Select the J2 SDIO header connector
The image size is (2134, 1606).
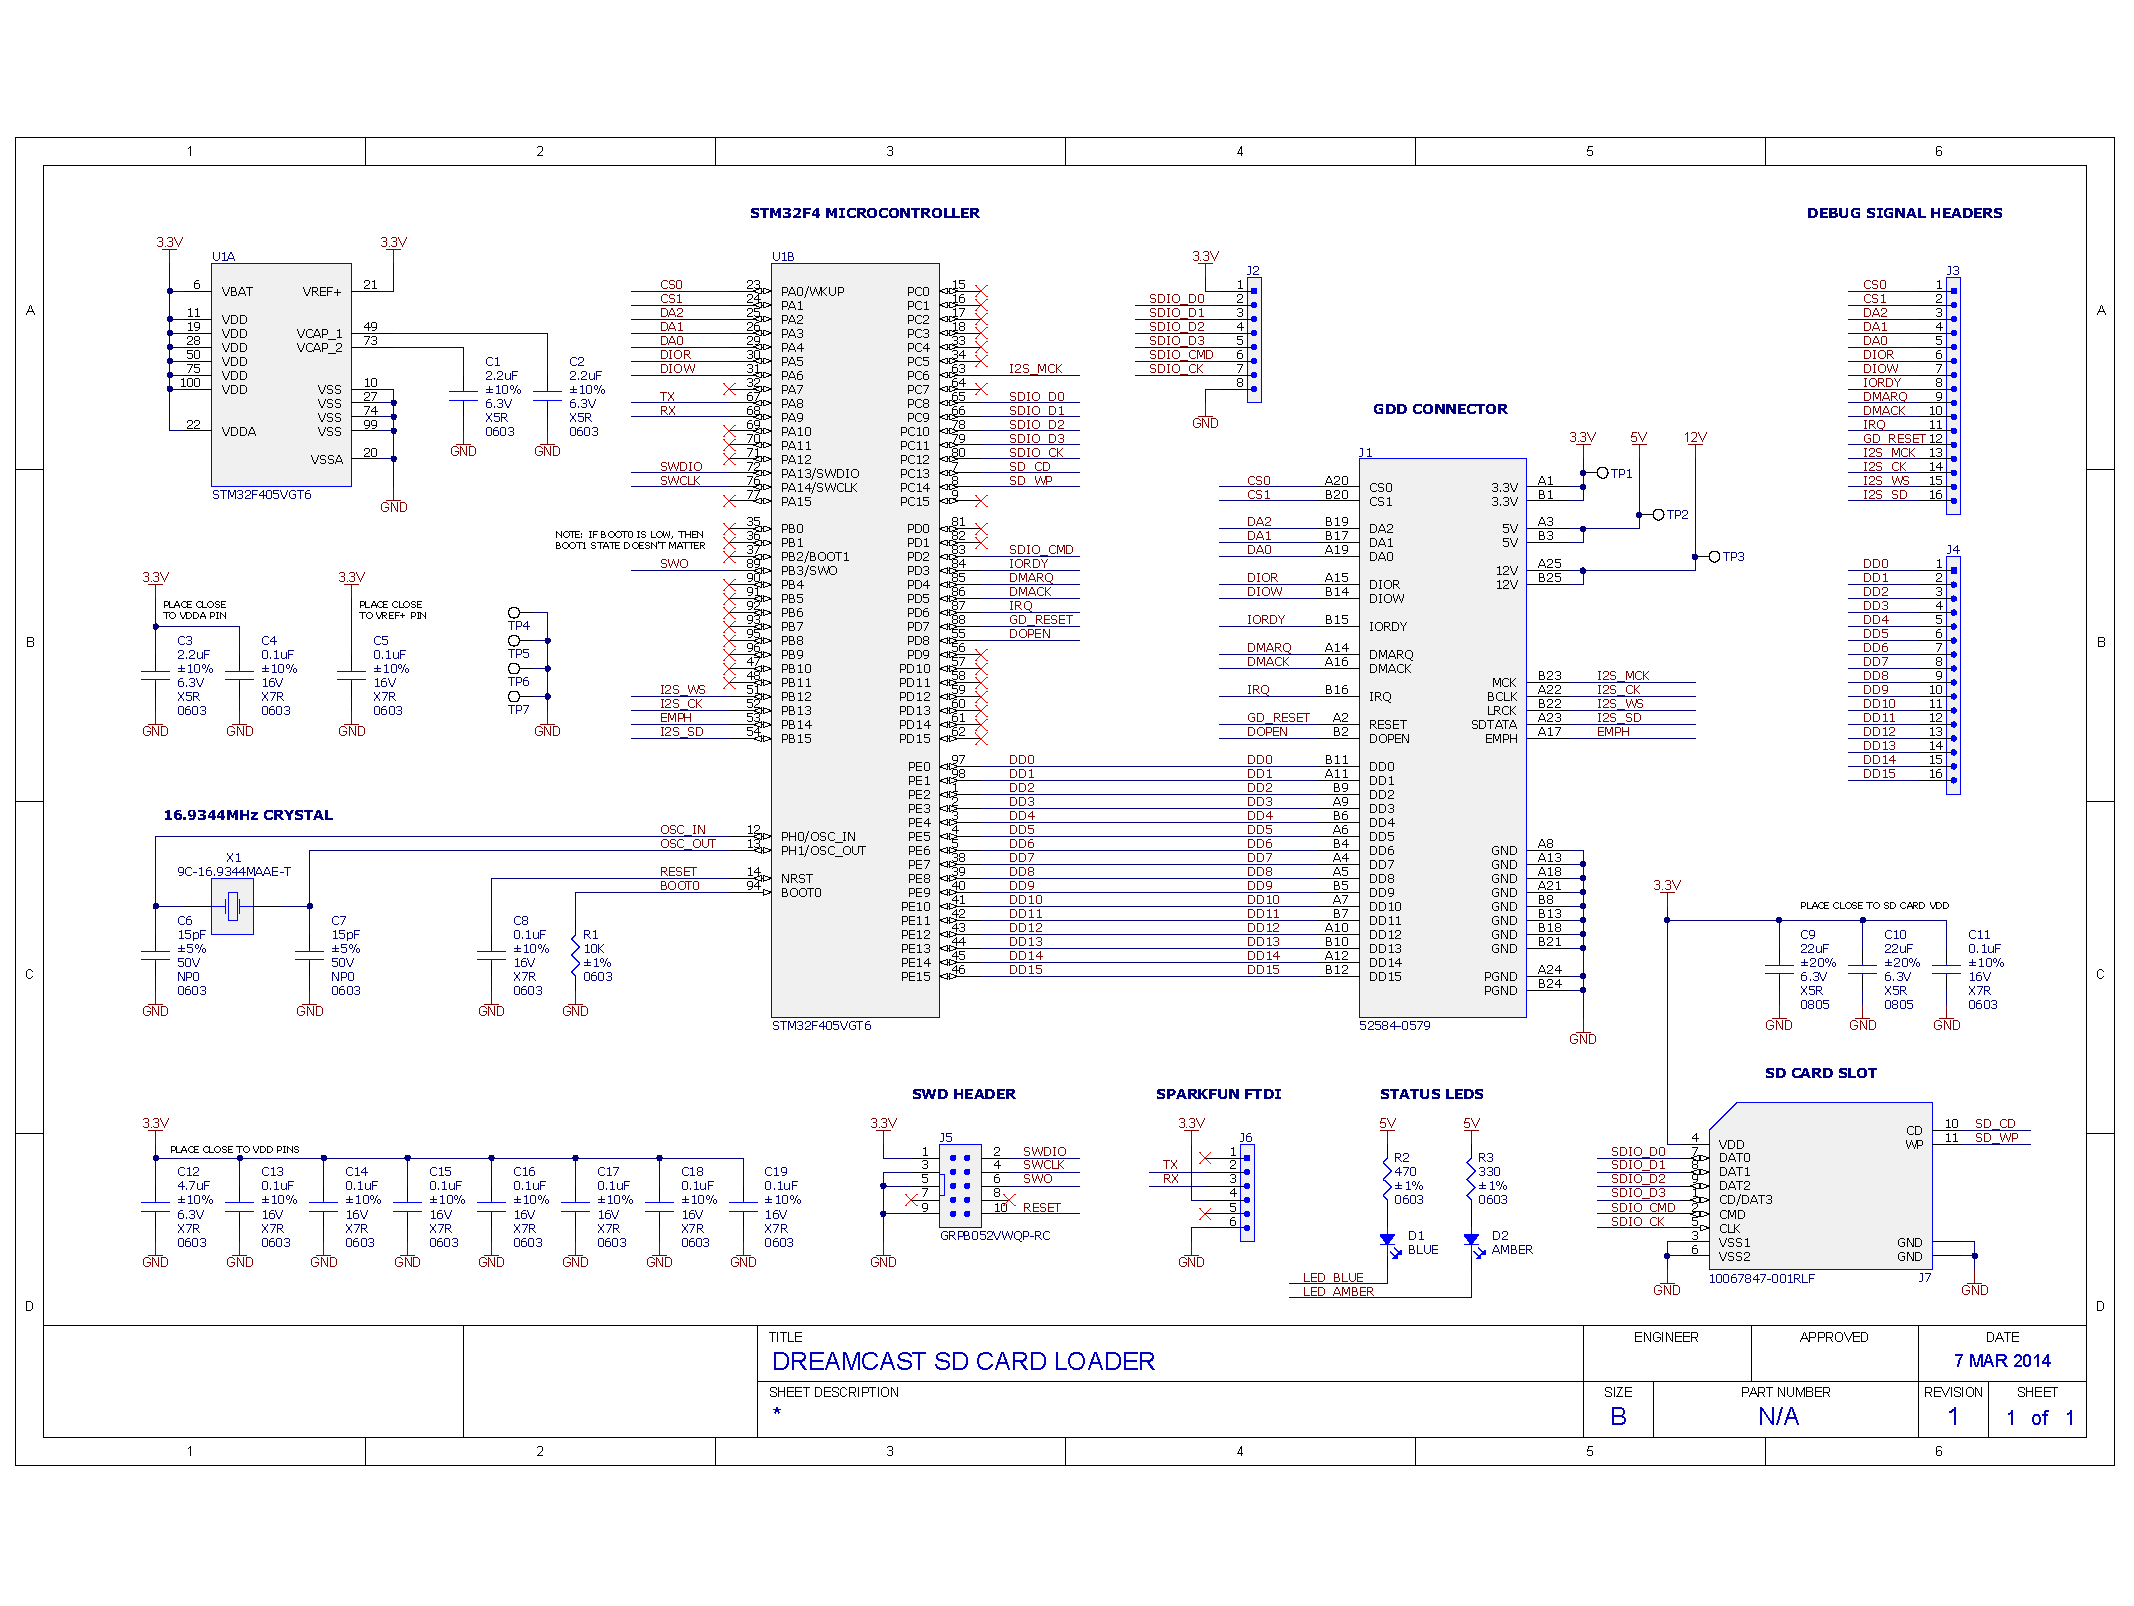1254,340
